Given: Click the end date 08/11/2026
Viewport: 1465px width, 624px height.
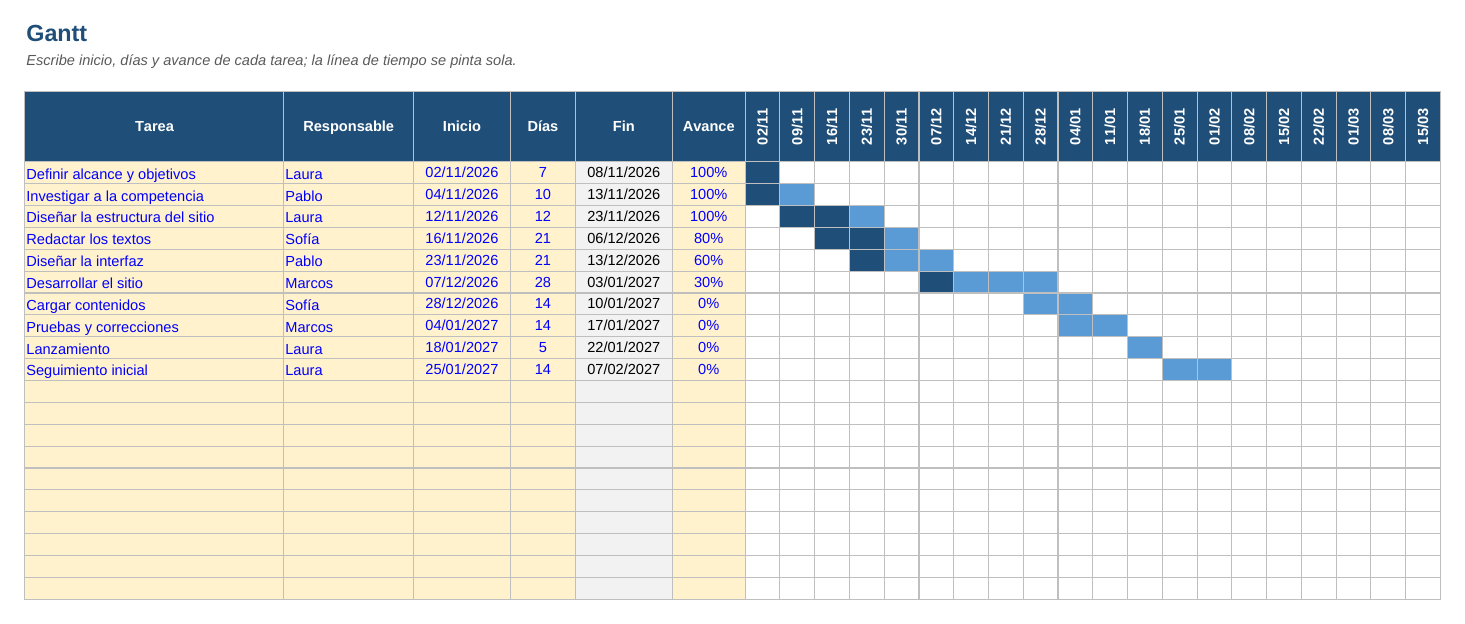Looking at the screenshot, I should click(x=624, y=173).
